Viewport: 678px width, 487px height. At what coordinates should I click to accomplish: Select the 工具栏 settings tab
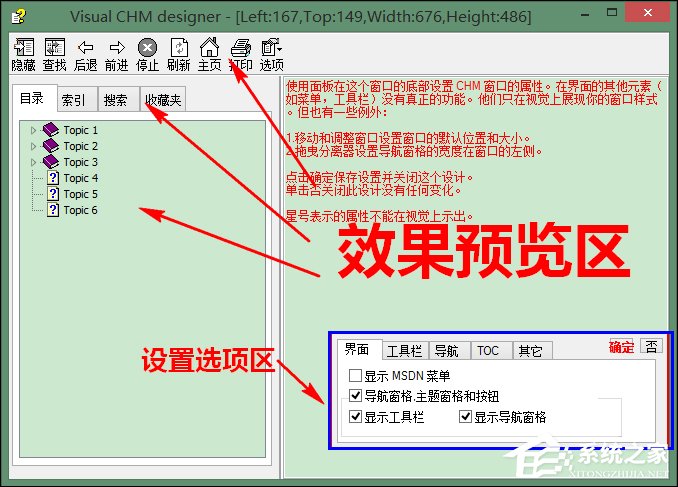tap(405, 351)
